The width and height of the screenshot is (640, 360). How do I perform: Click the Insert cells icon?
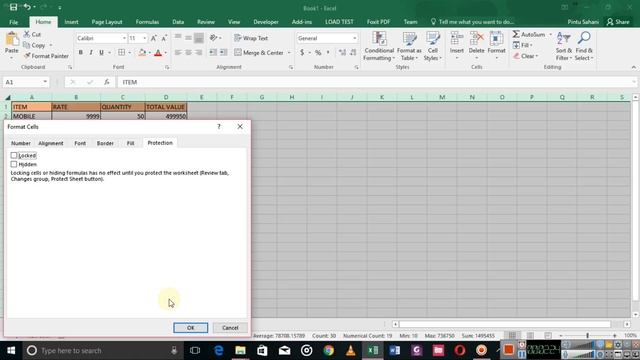456,39
